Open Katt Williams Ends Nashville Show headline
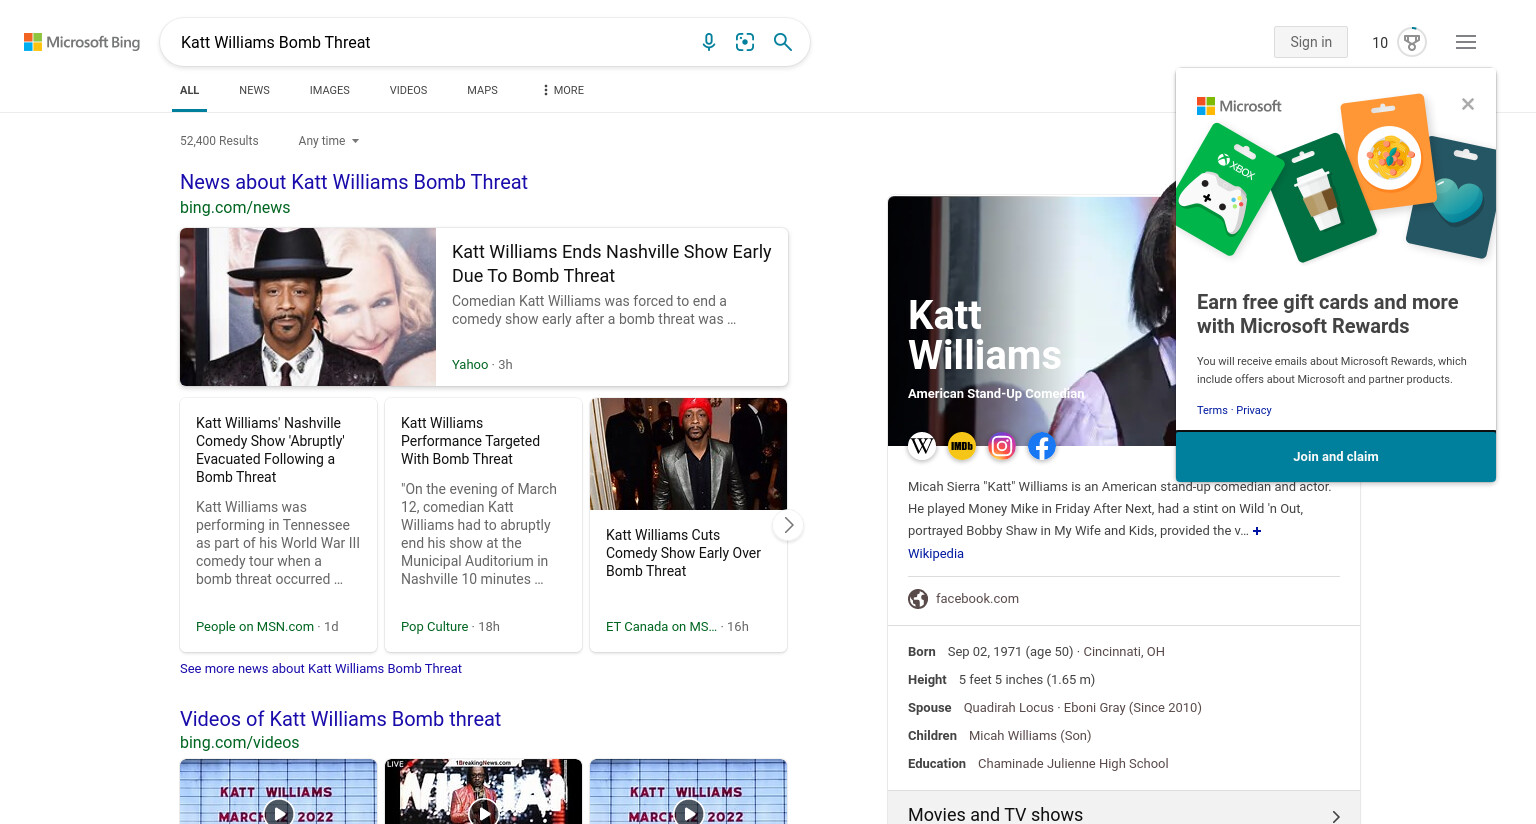 click(x=611, y=264)
